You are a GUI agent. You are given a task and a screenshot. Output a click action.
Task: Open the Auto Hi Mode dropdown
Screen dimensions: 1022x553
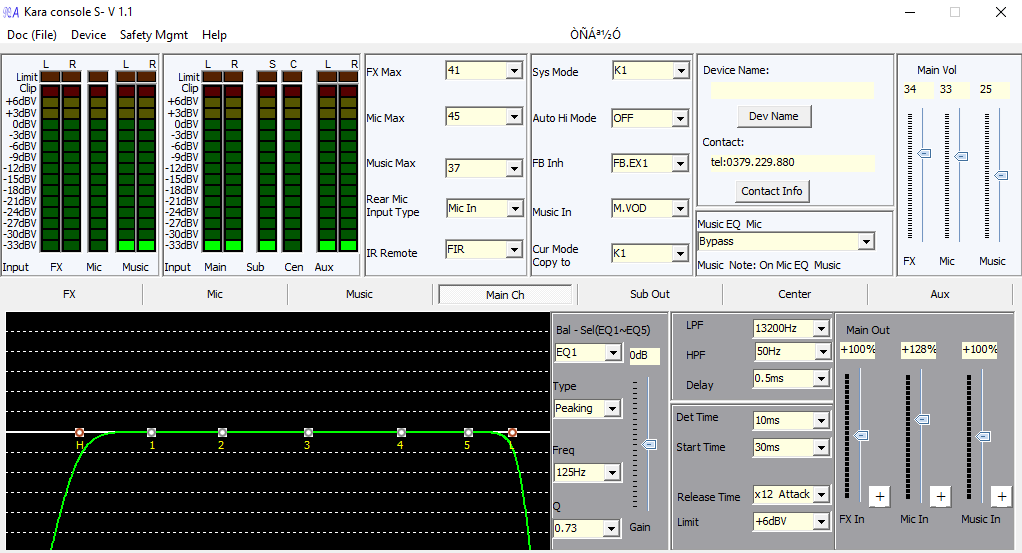tap(680, 119)
